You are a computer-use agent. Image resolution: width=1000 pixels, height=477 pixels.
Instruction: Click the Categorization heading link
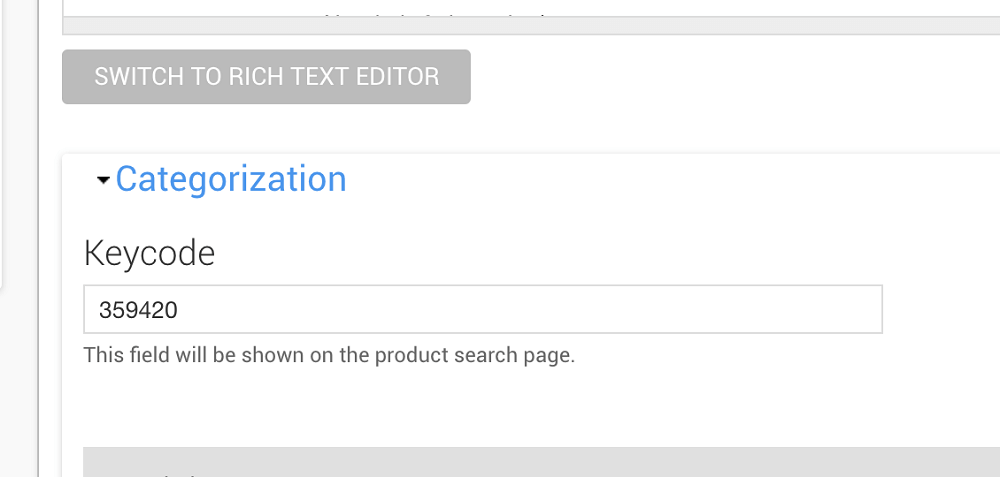coord(231,179)
